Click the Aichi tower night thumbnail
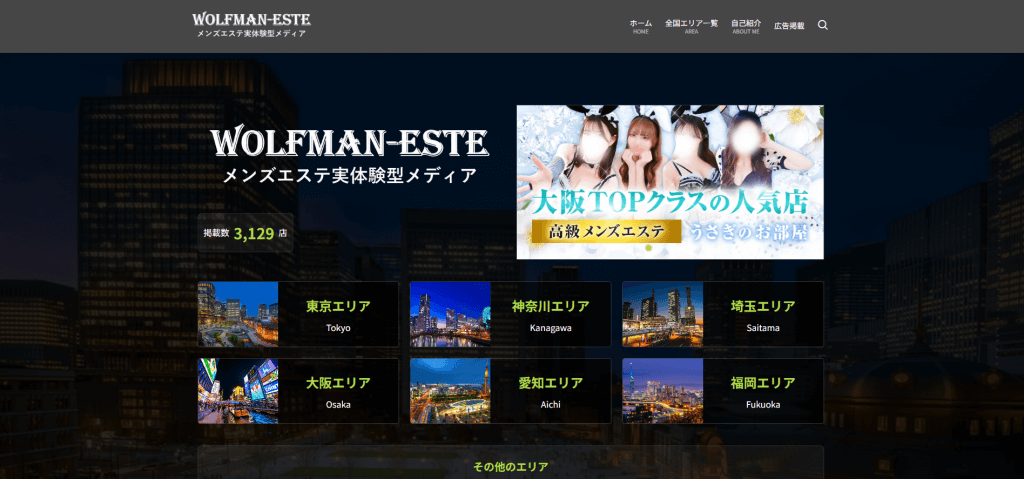This screenshot has width=1024, height=479. [450, 391]
